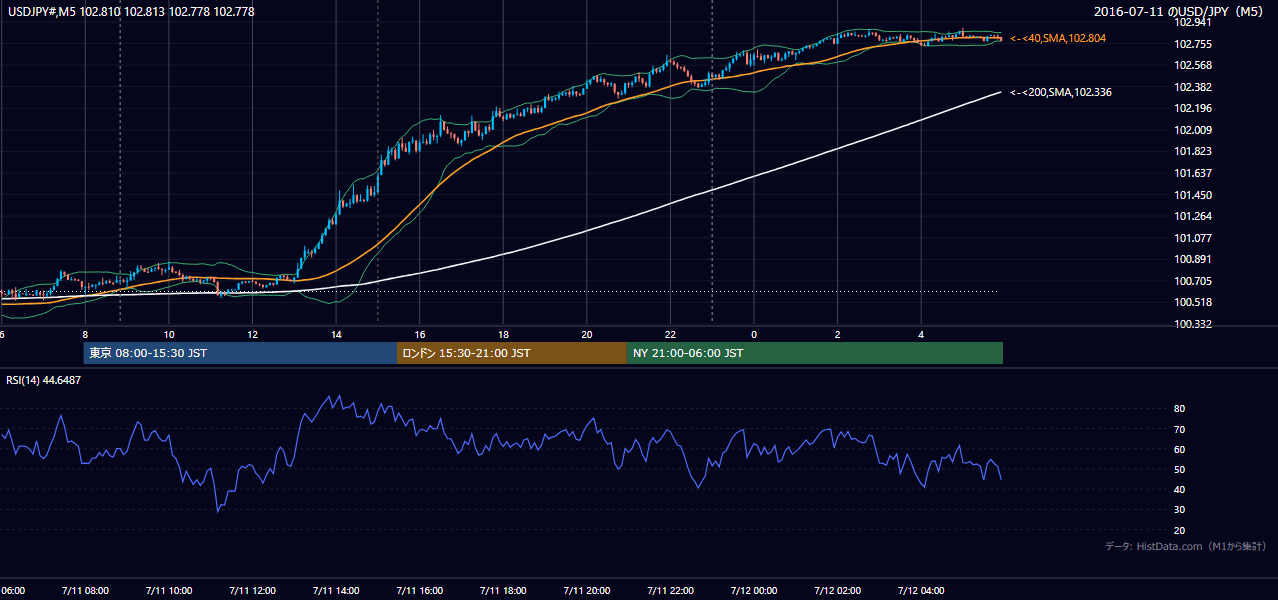Click the 7/12 04:00 bottom time label
1278x600 pixels.
coord(922,590)
